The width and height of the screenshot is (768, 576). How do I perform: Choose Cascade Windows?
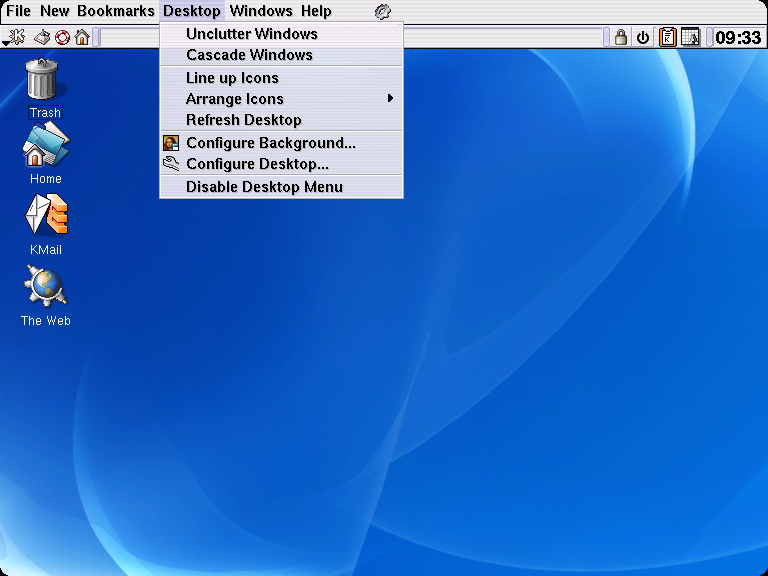pyautogui.click(x=282, y=55)
